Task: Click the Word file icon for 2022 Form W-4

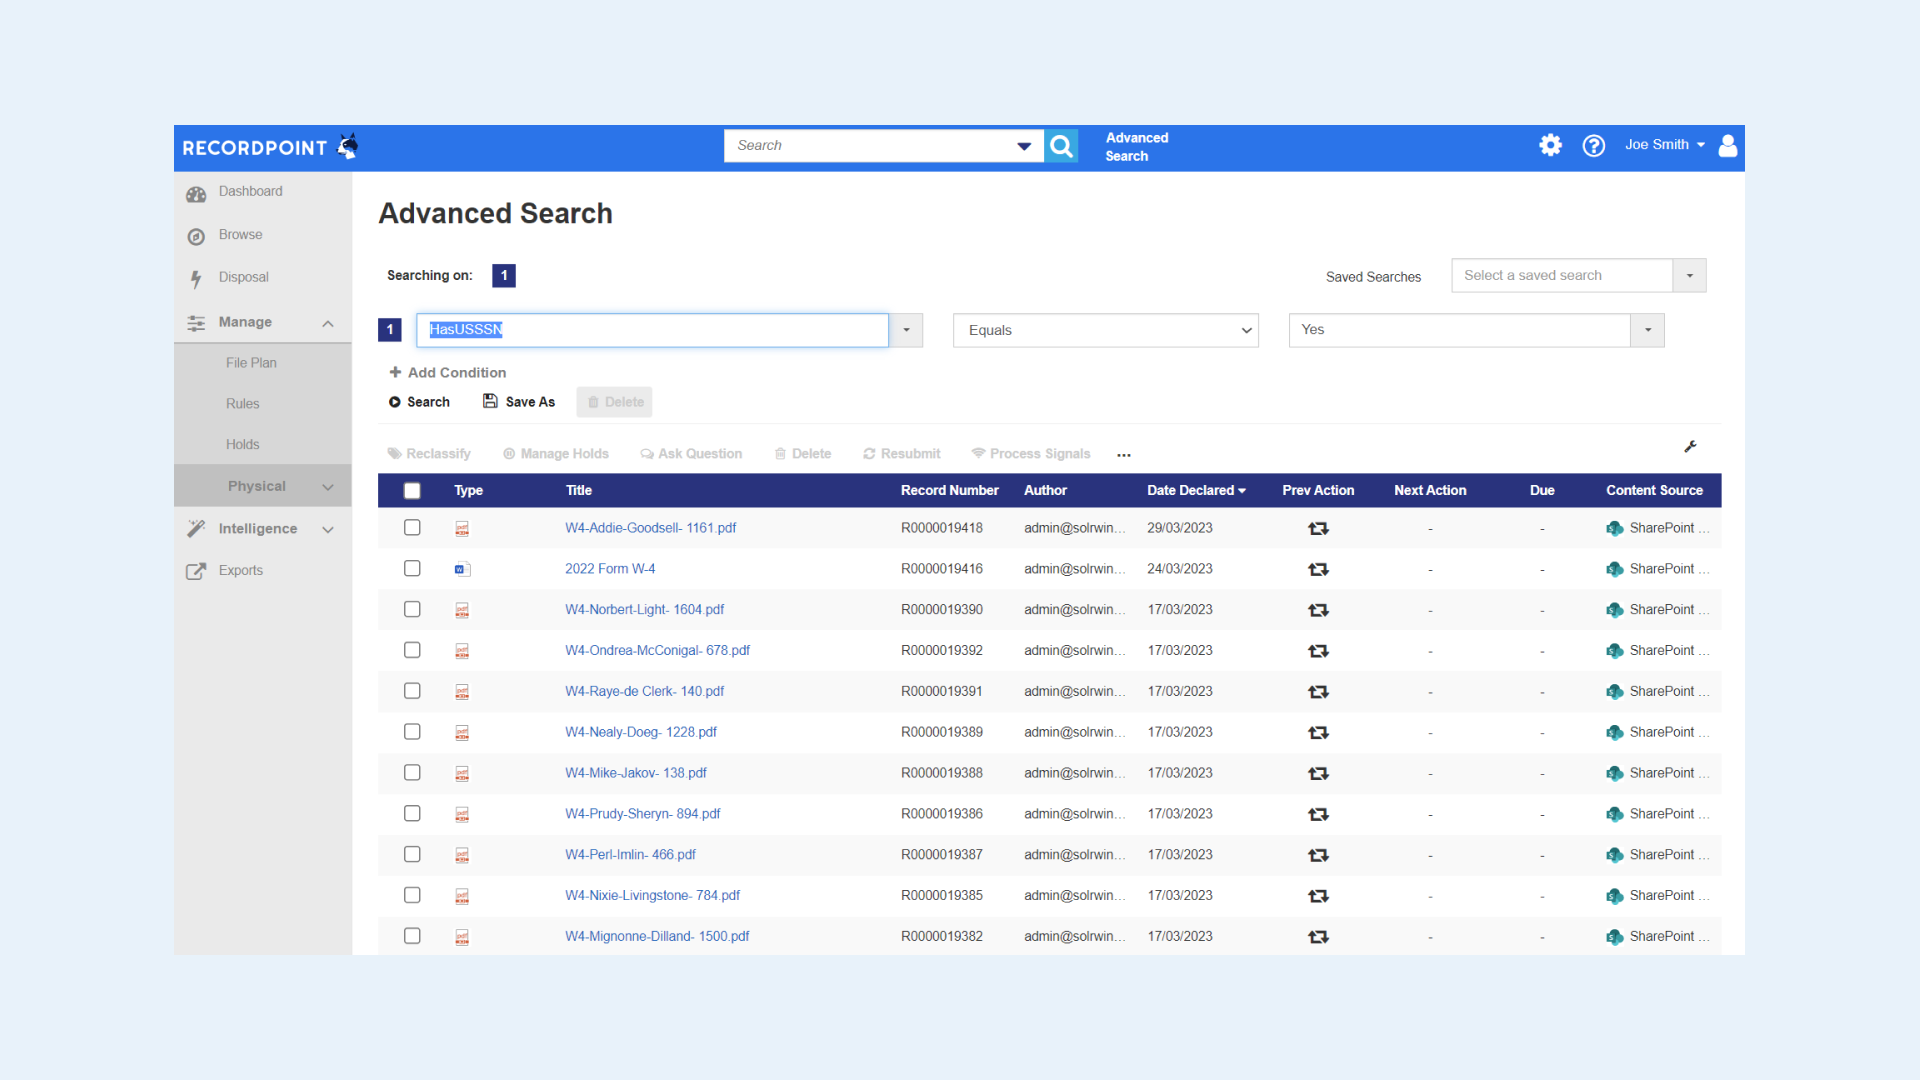Action: [461, 570]
